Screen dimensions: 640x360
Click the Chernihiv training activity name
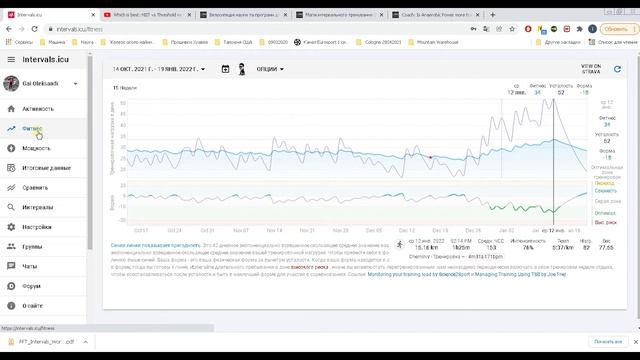pyautogui.click(x=436, y=257)
